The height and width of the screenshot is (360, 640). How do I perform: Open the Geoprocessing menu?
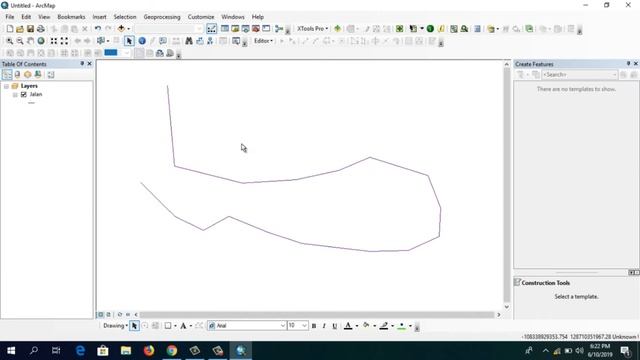click(x=162, y=17)
